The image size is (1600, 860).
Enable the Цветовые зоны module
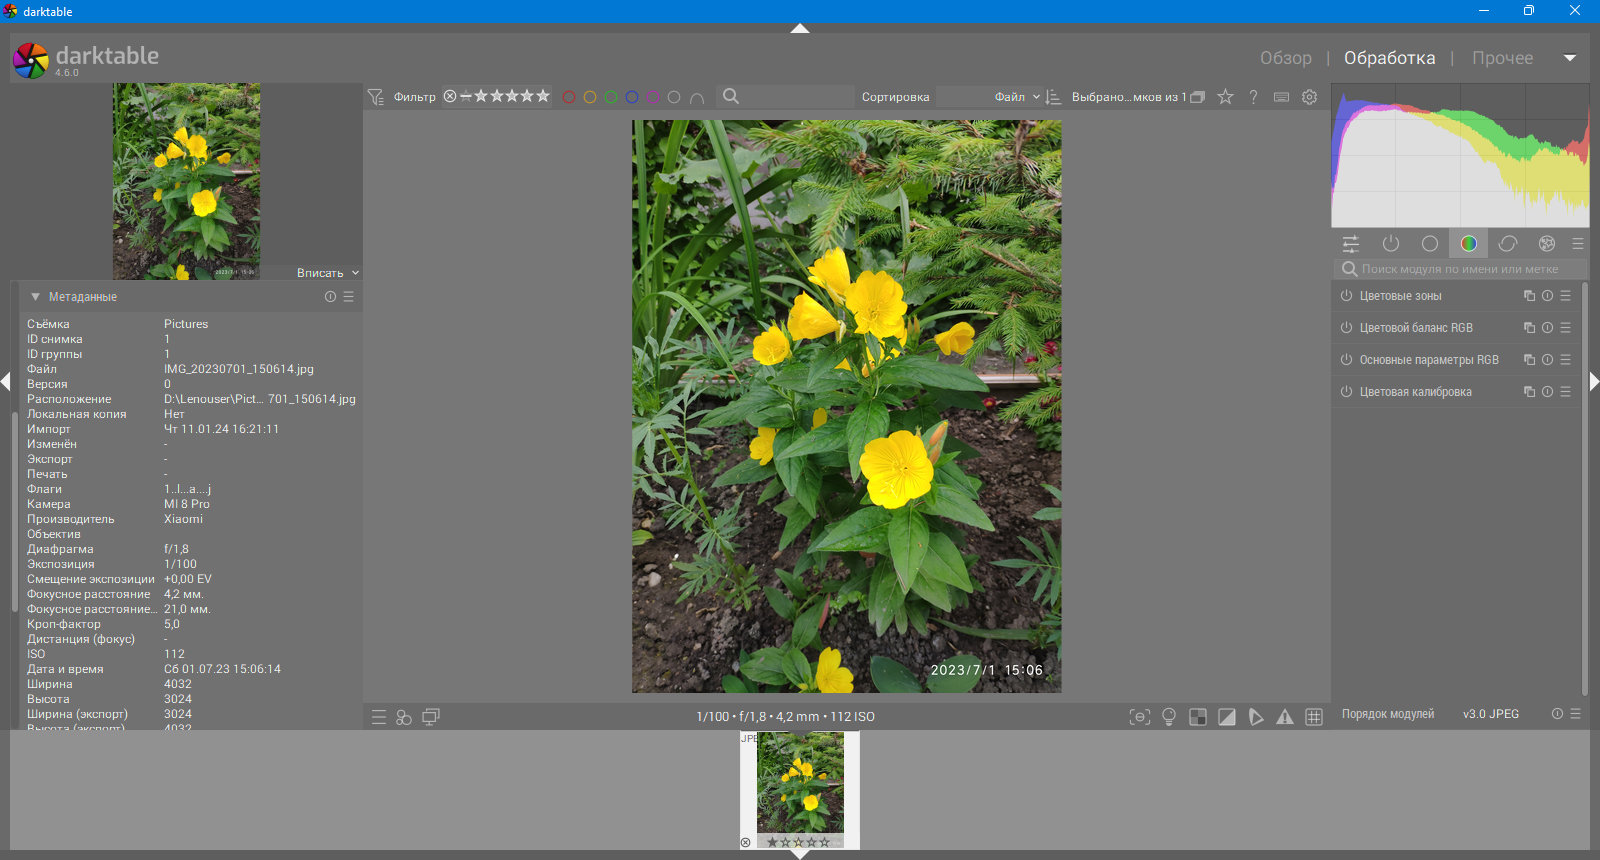1346,296
